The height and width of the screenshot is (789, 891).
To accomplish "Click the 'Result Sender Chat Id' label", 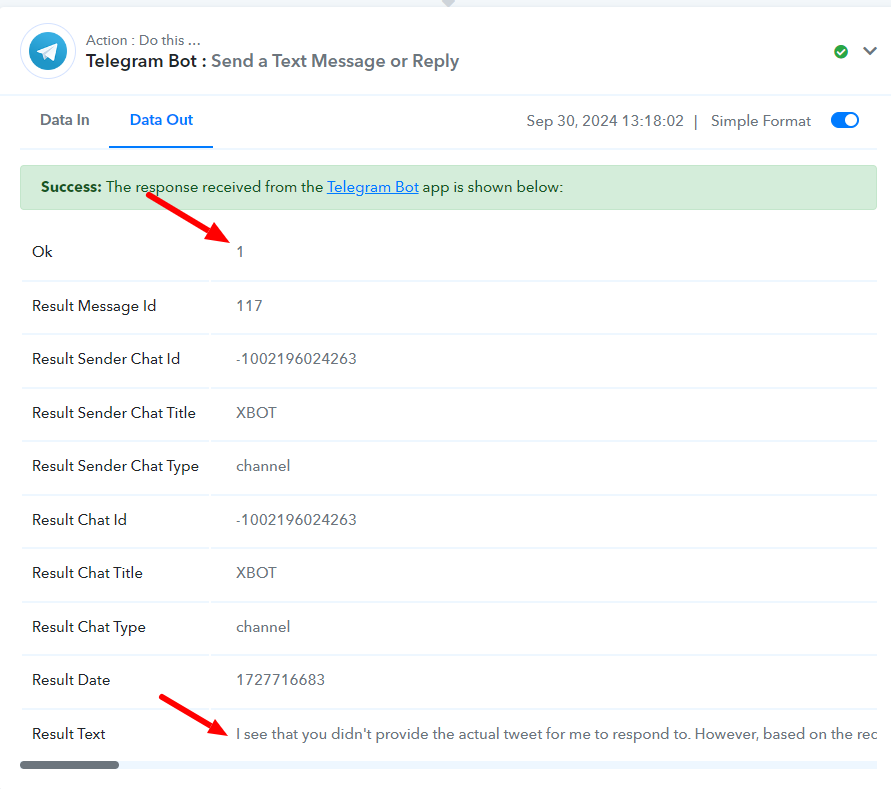I will [106, 359].
